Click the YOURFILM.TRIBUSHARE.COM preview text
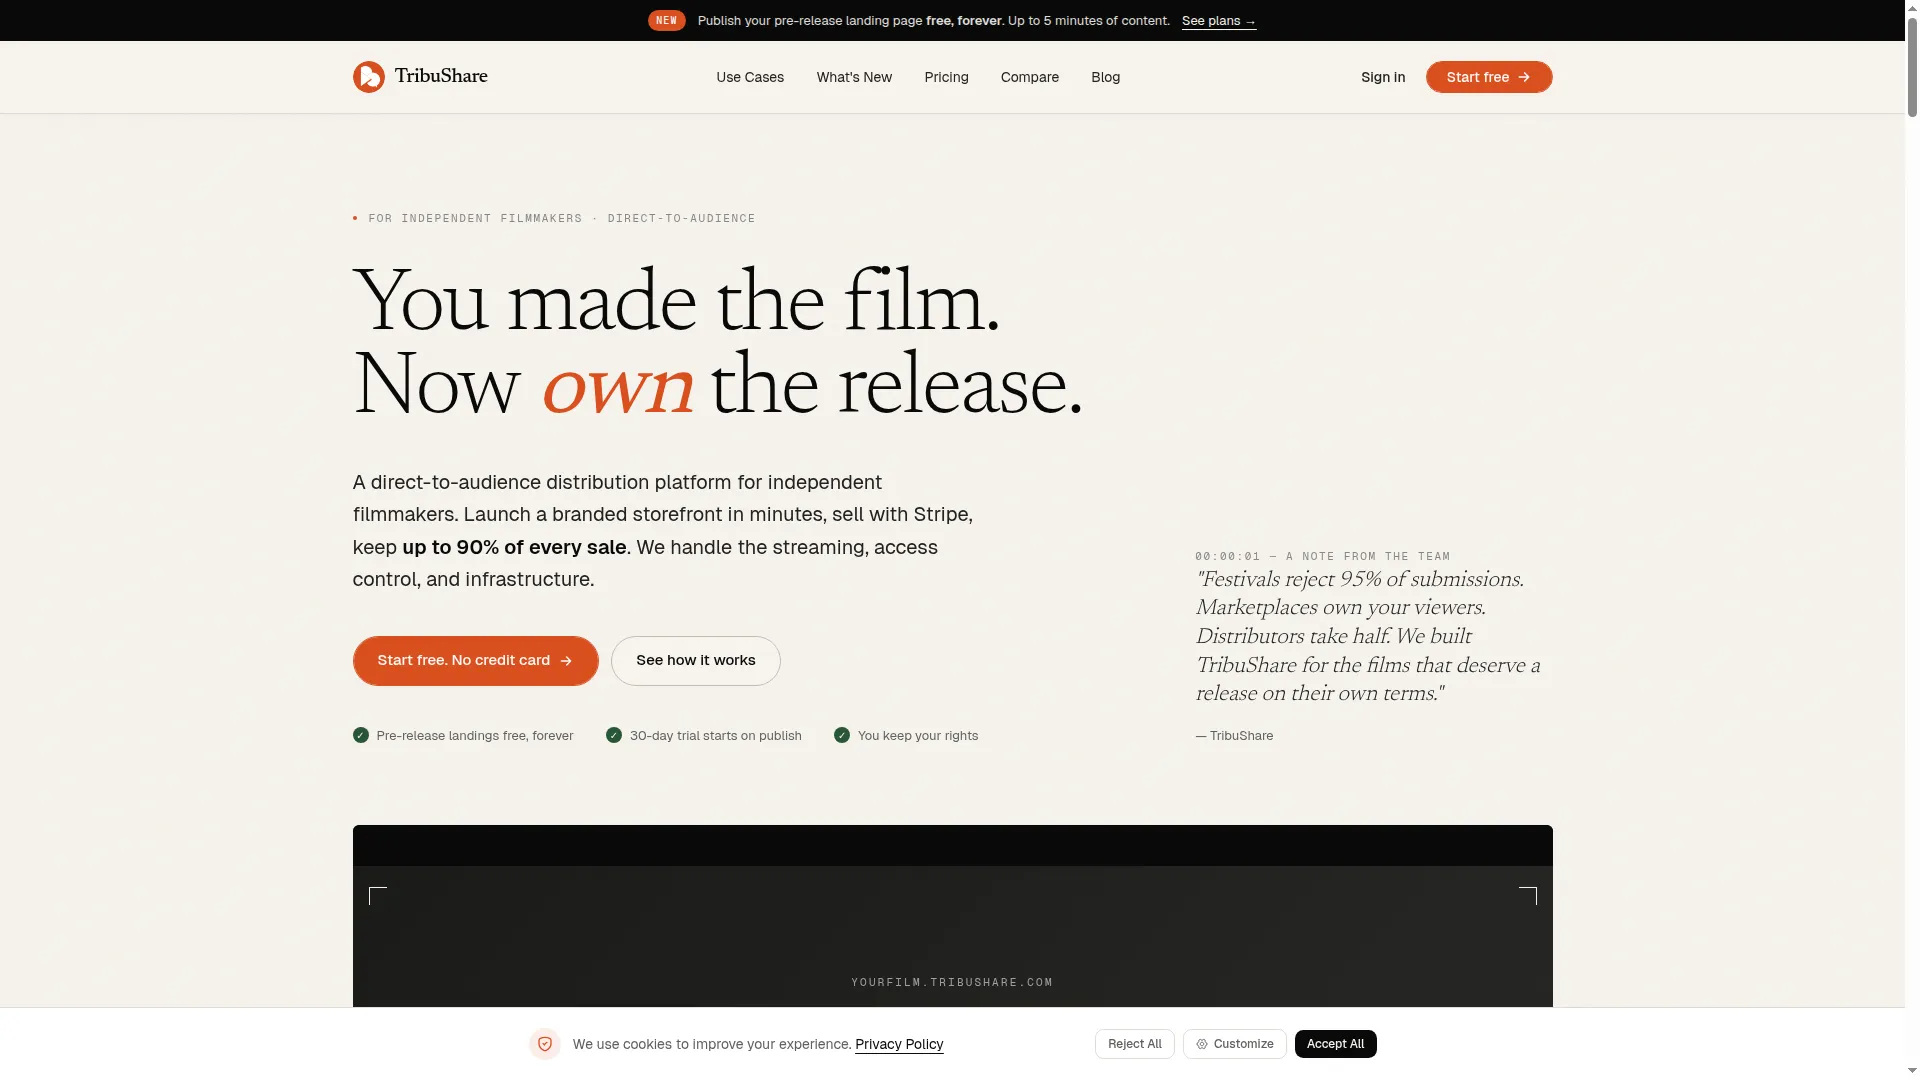Screen dimensions: 1920x1080 click(952, 983)
